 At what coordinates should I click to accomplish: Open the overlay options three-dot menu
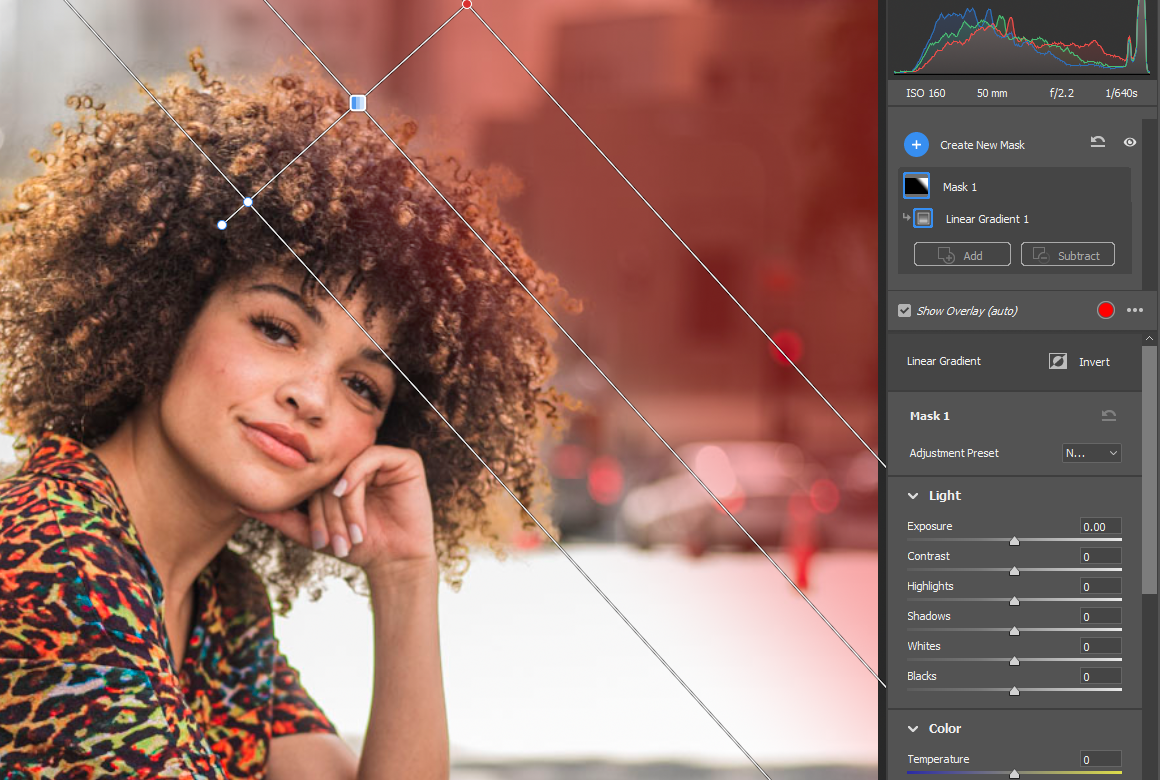(x=1135, y=310)
